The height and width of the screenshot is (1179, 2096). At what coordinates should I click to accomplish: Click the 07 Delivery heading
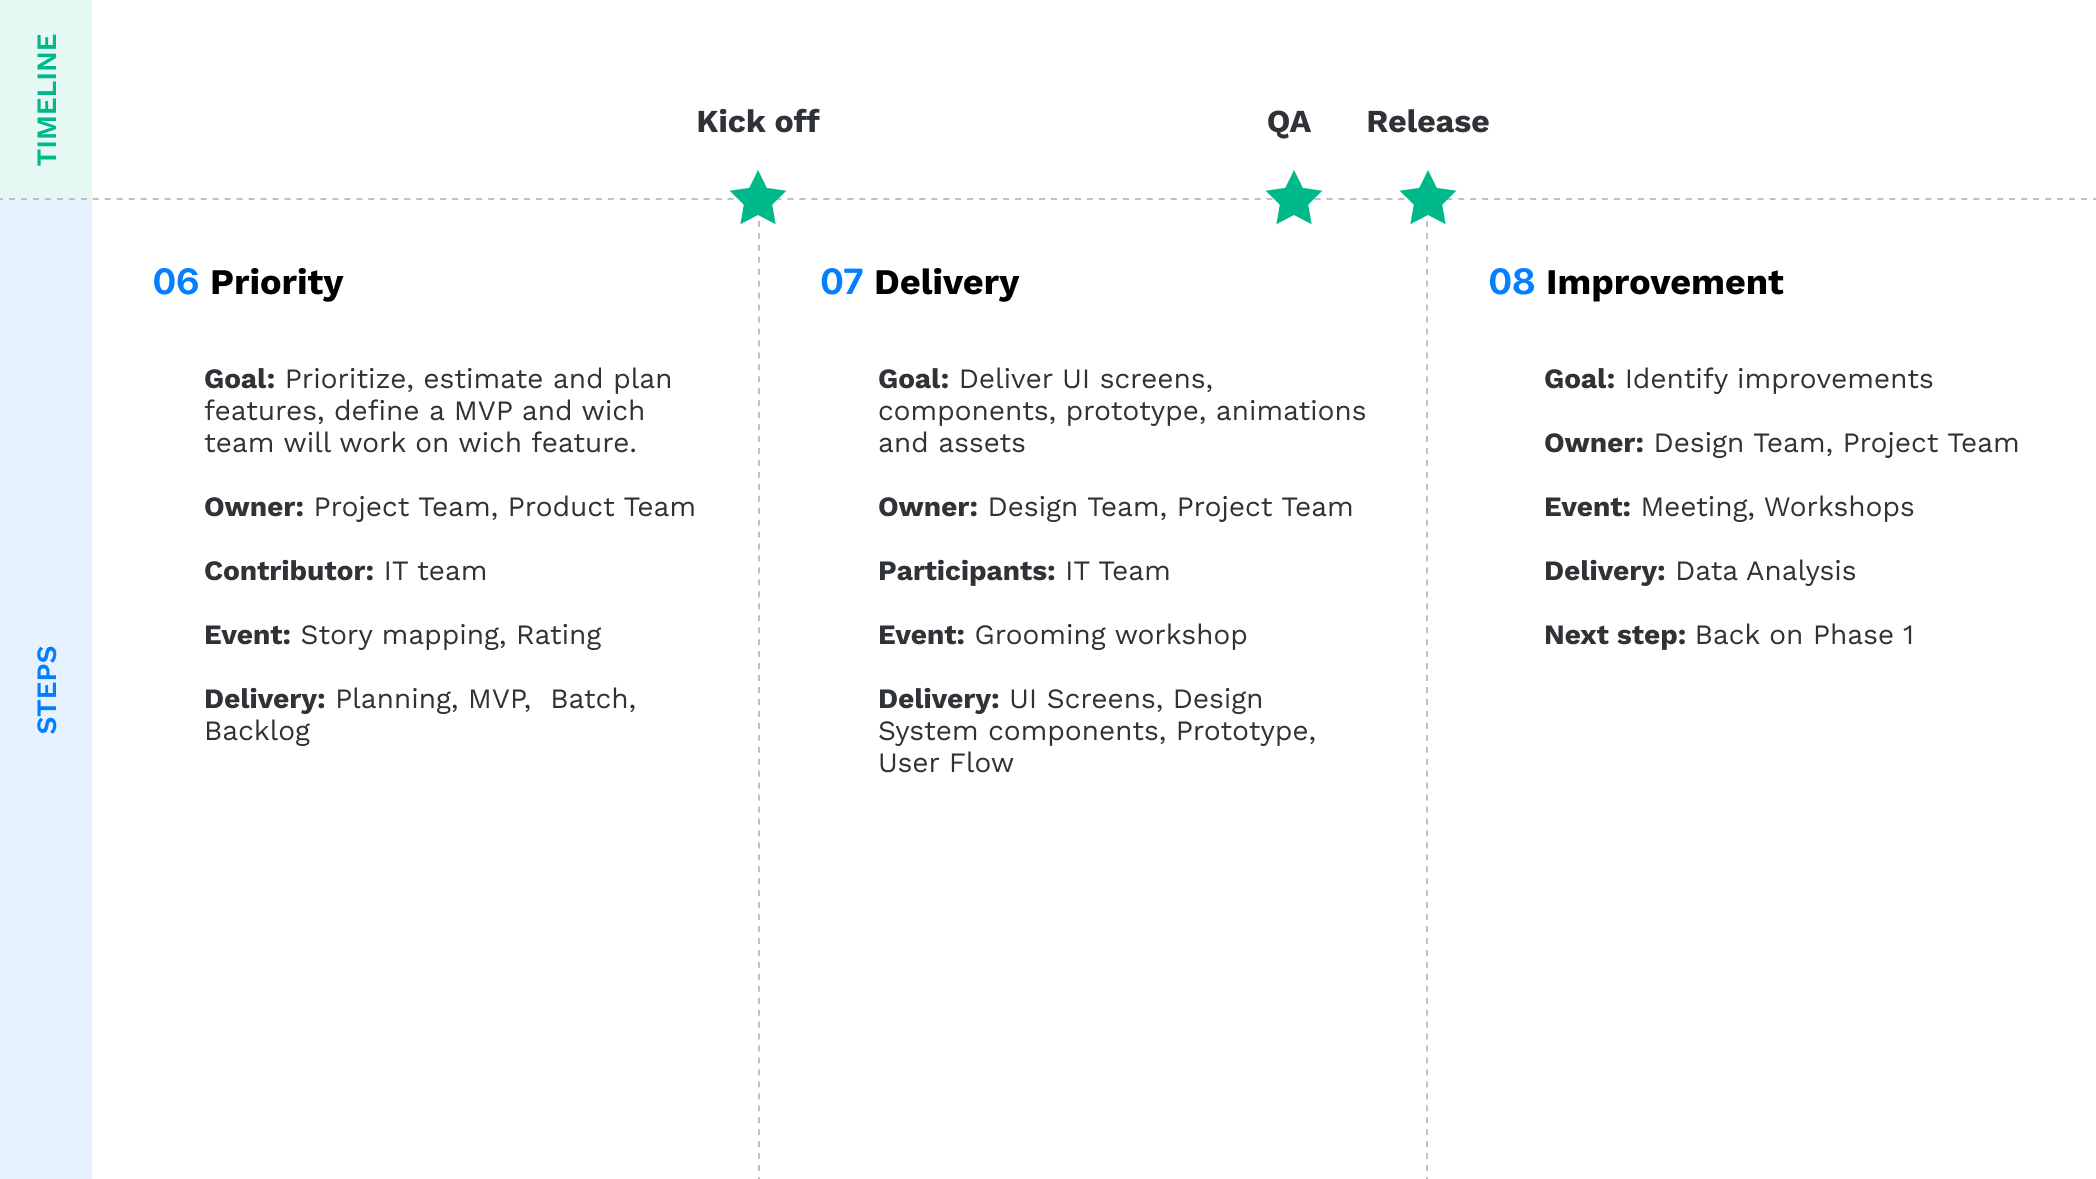919,282
